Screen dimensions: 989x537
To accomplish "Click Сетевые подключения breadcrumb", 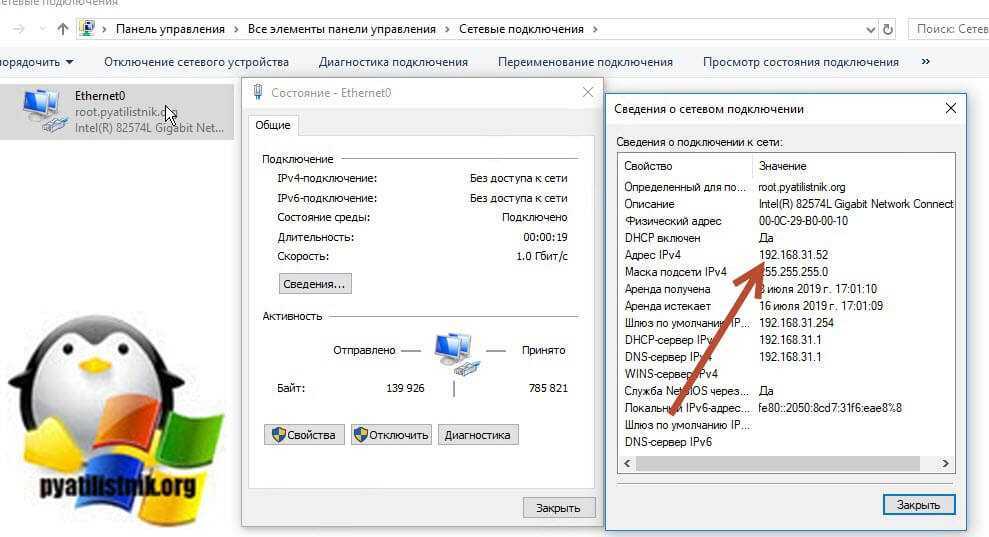I will click(x=521, y=29).
